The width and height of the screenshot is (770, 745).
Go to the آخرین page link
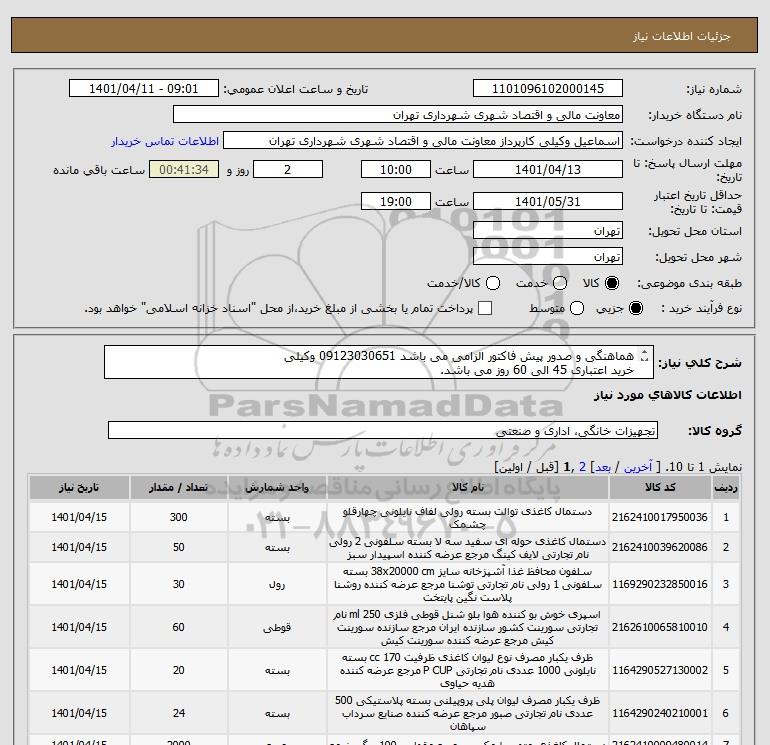[x=638, y=467]
